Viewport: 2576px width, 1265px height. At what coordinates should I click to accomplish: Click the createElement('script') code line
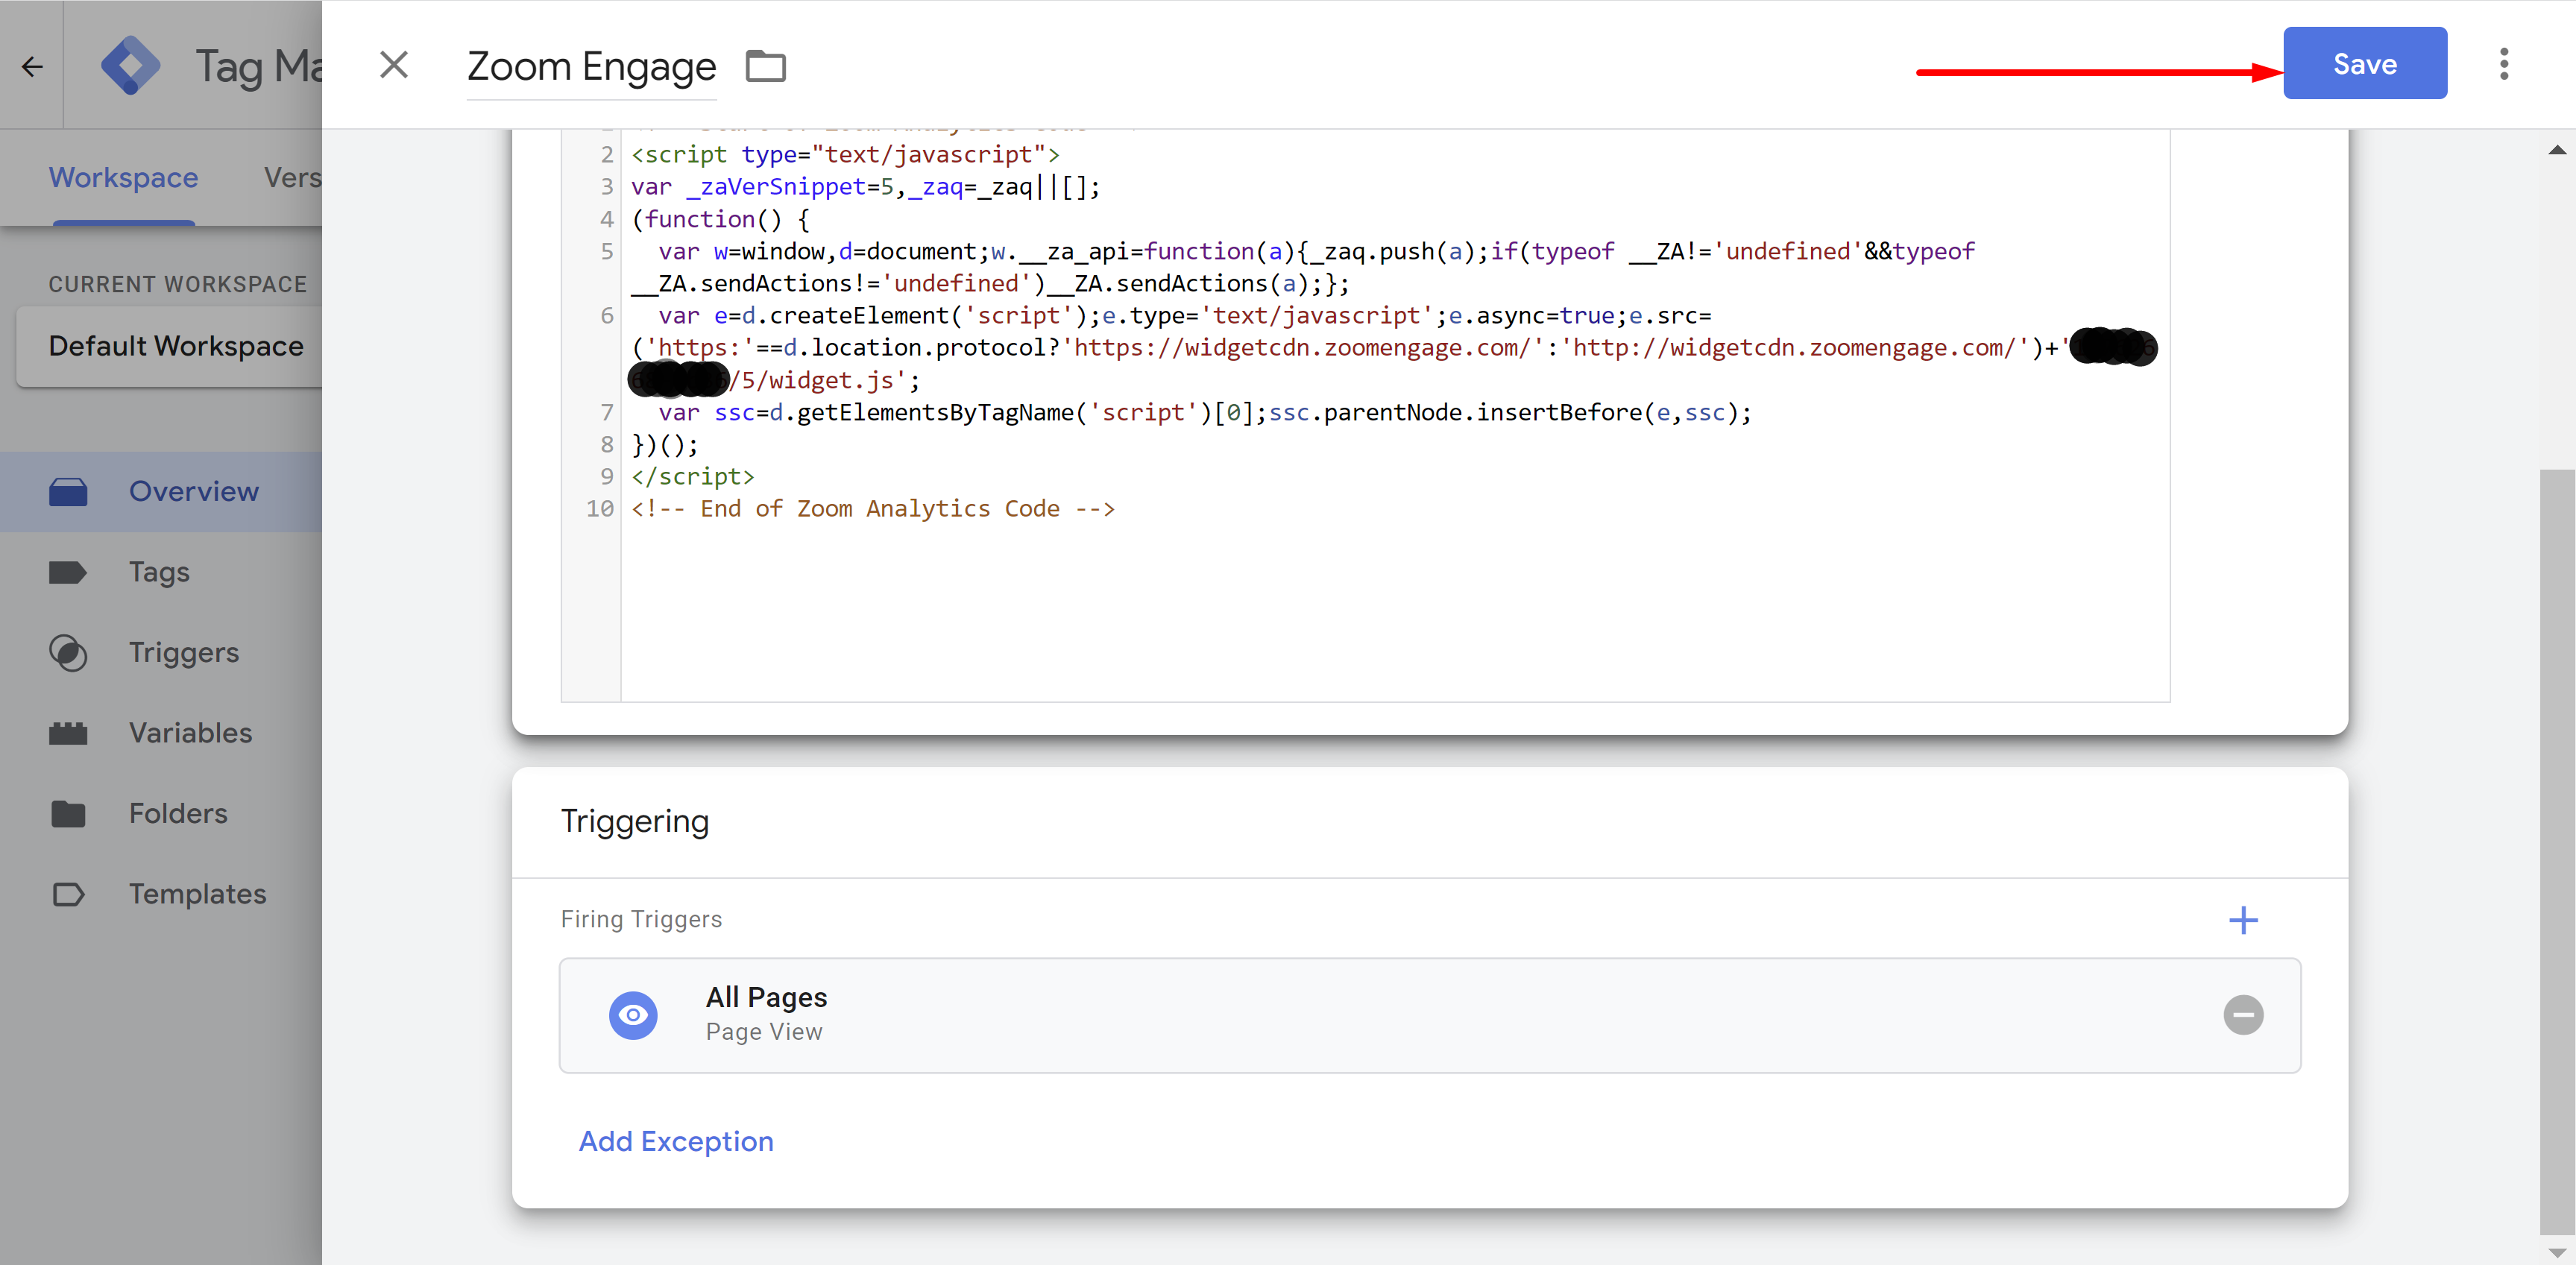point(1185,316)
